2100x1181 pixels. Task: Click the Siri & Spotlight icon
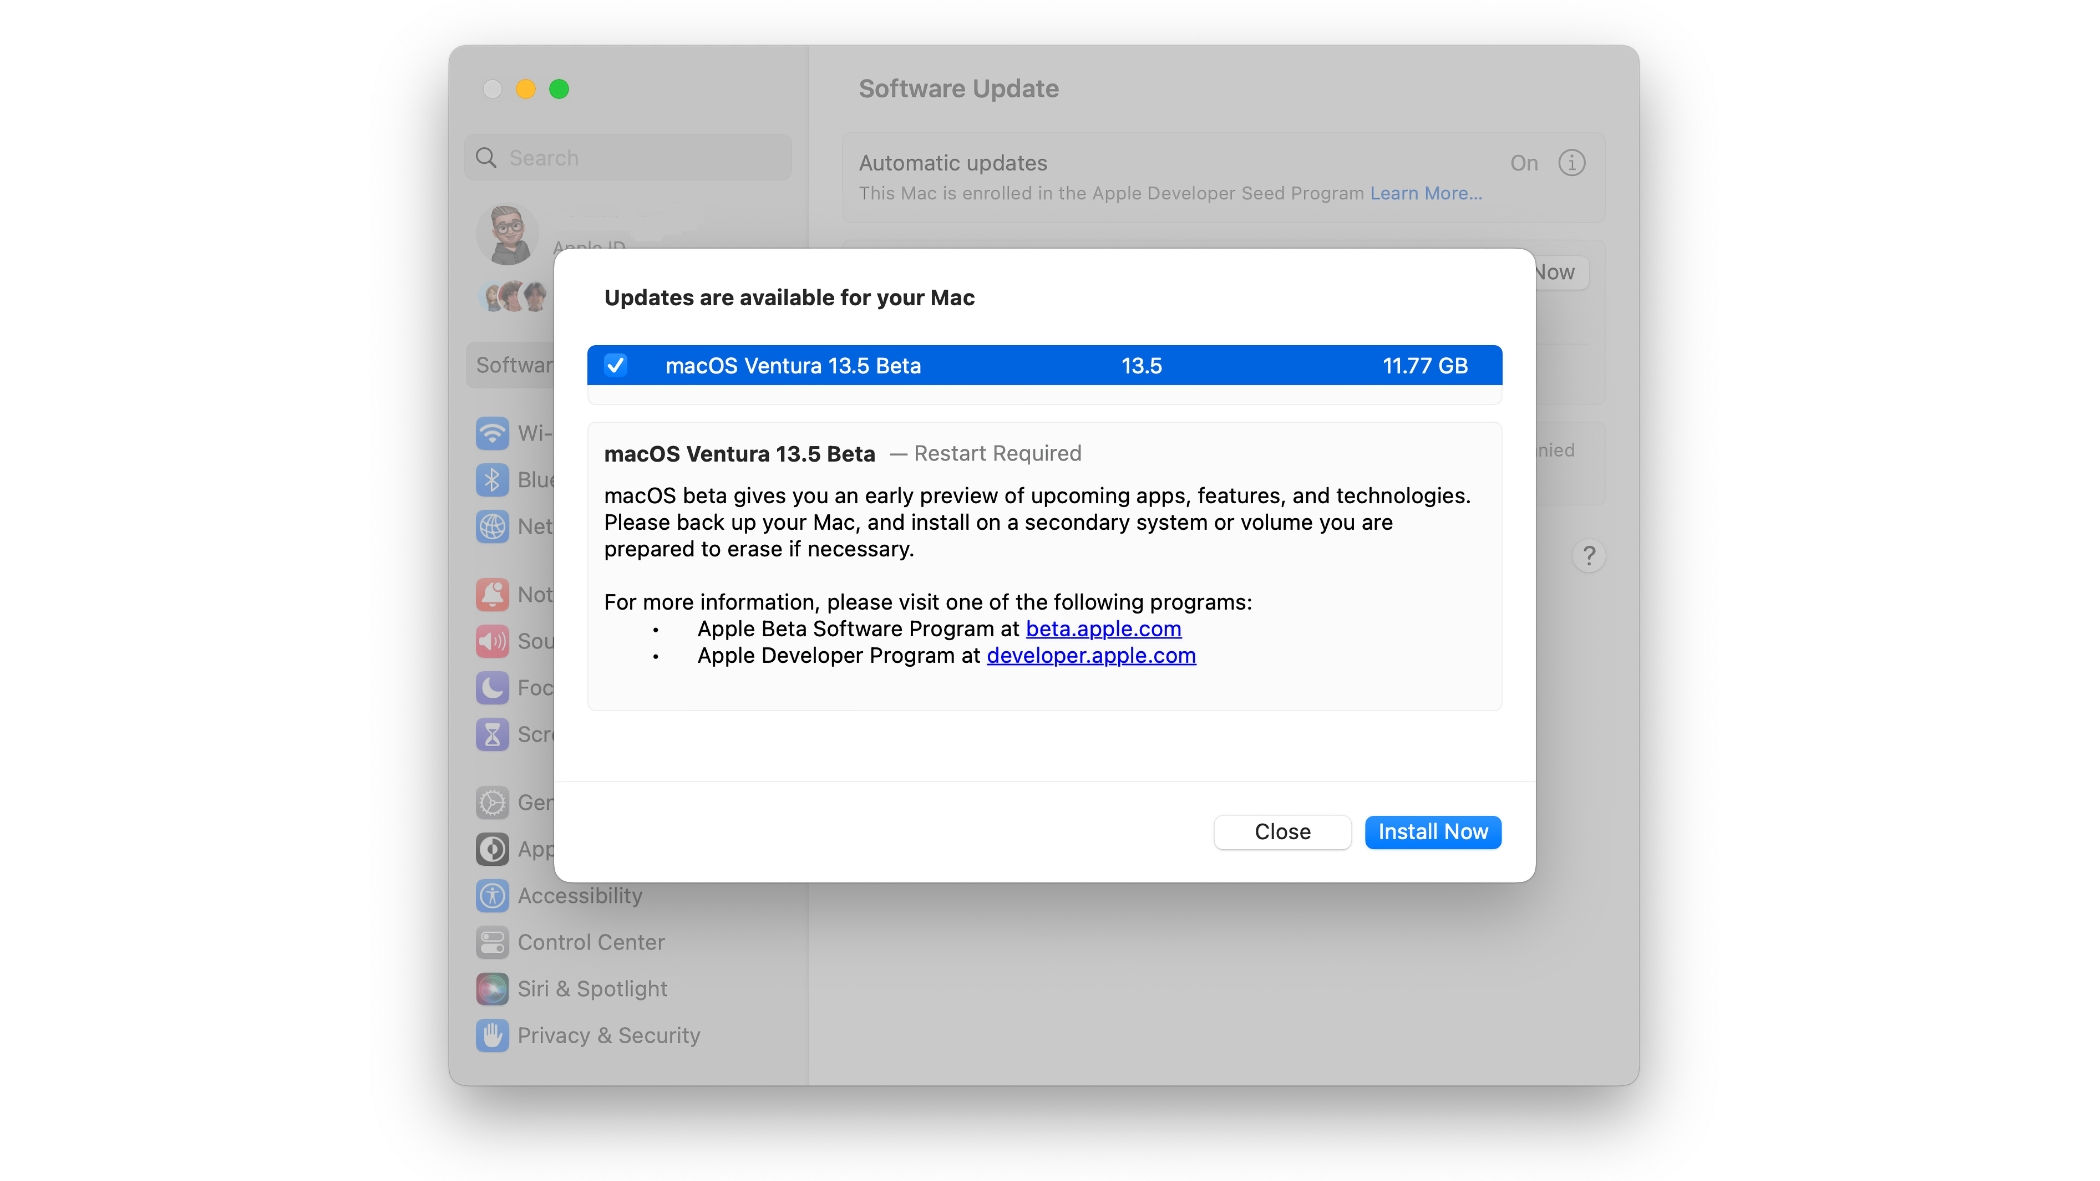[492, 988]
